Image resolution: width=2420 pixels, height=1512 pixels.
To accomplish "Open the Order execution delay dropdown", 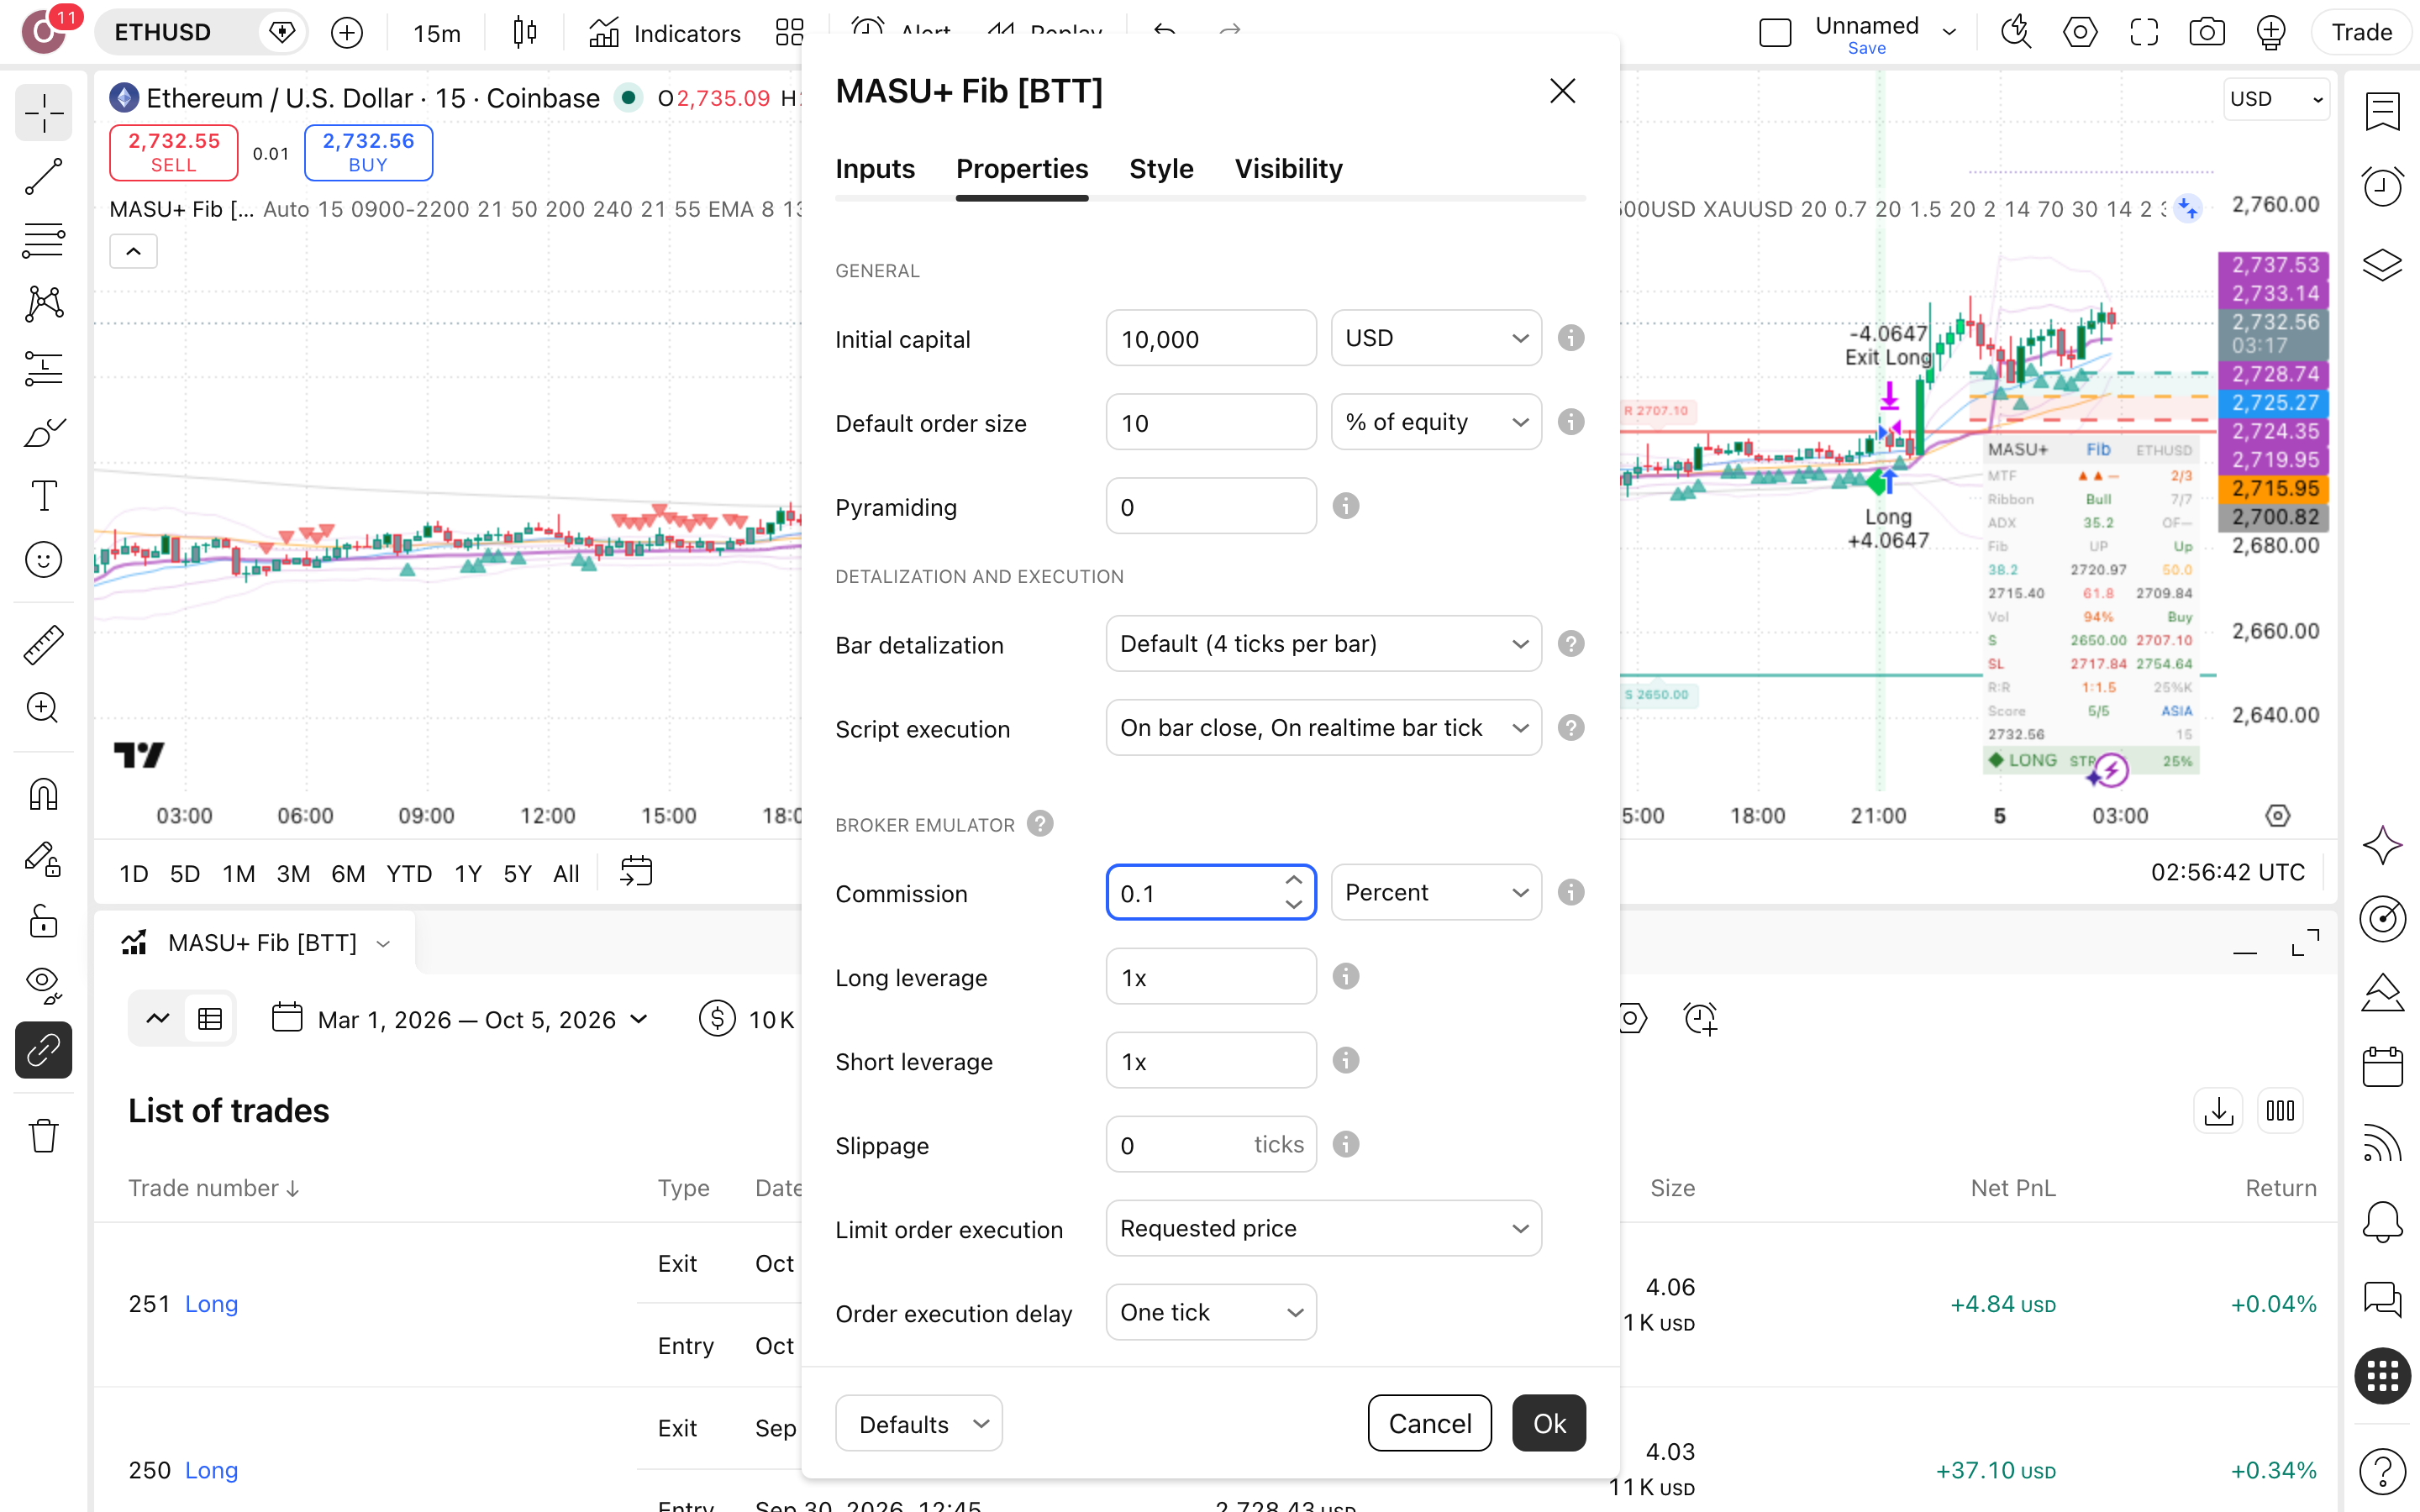I will coord(1211,1312).
